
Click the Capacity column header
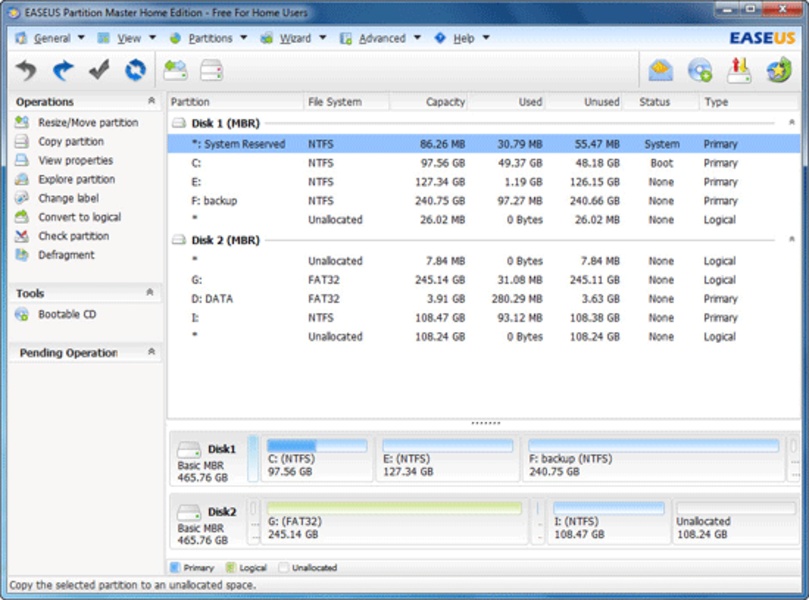445,102
